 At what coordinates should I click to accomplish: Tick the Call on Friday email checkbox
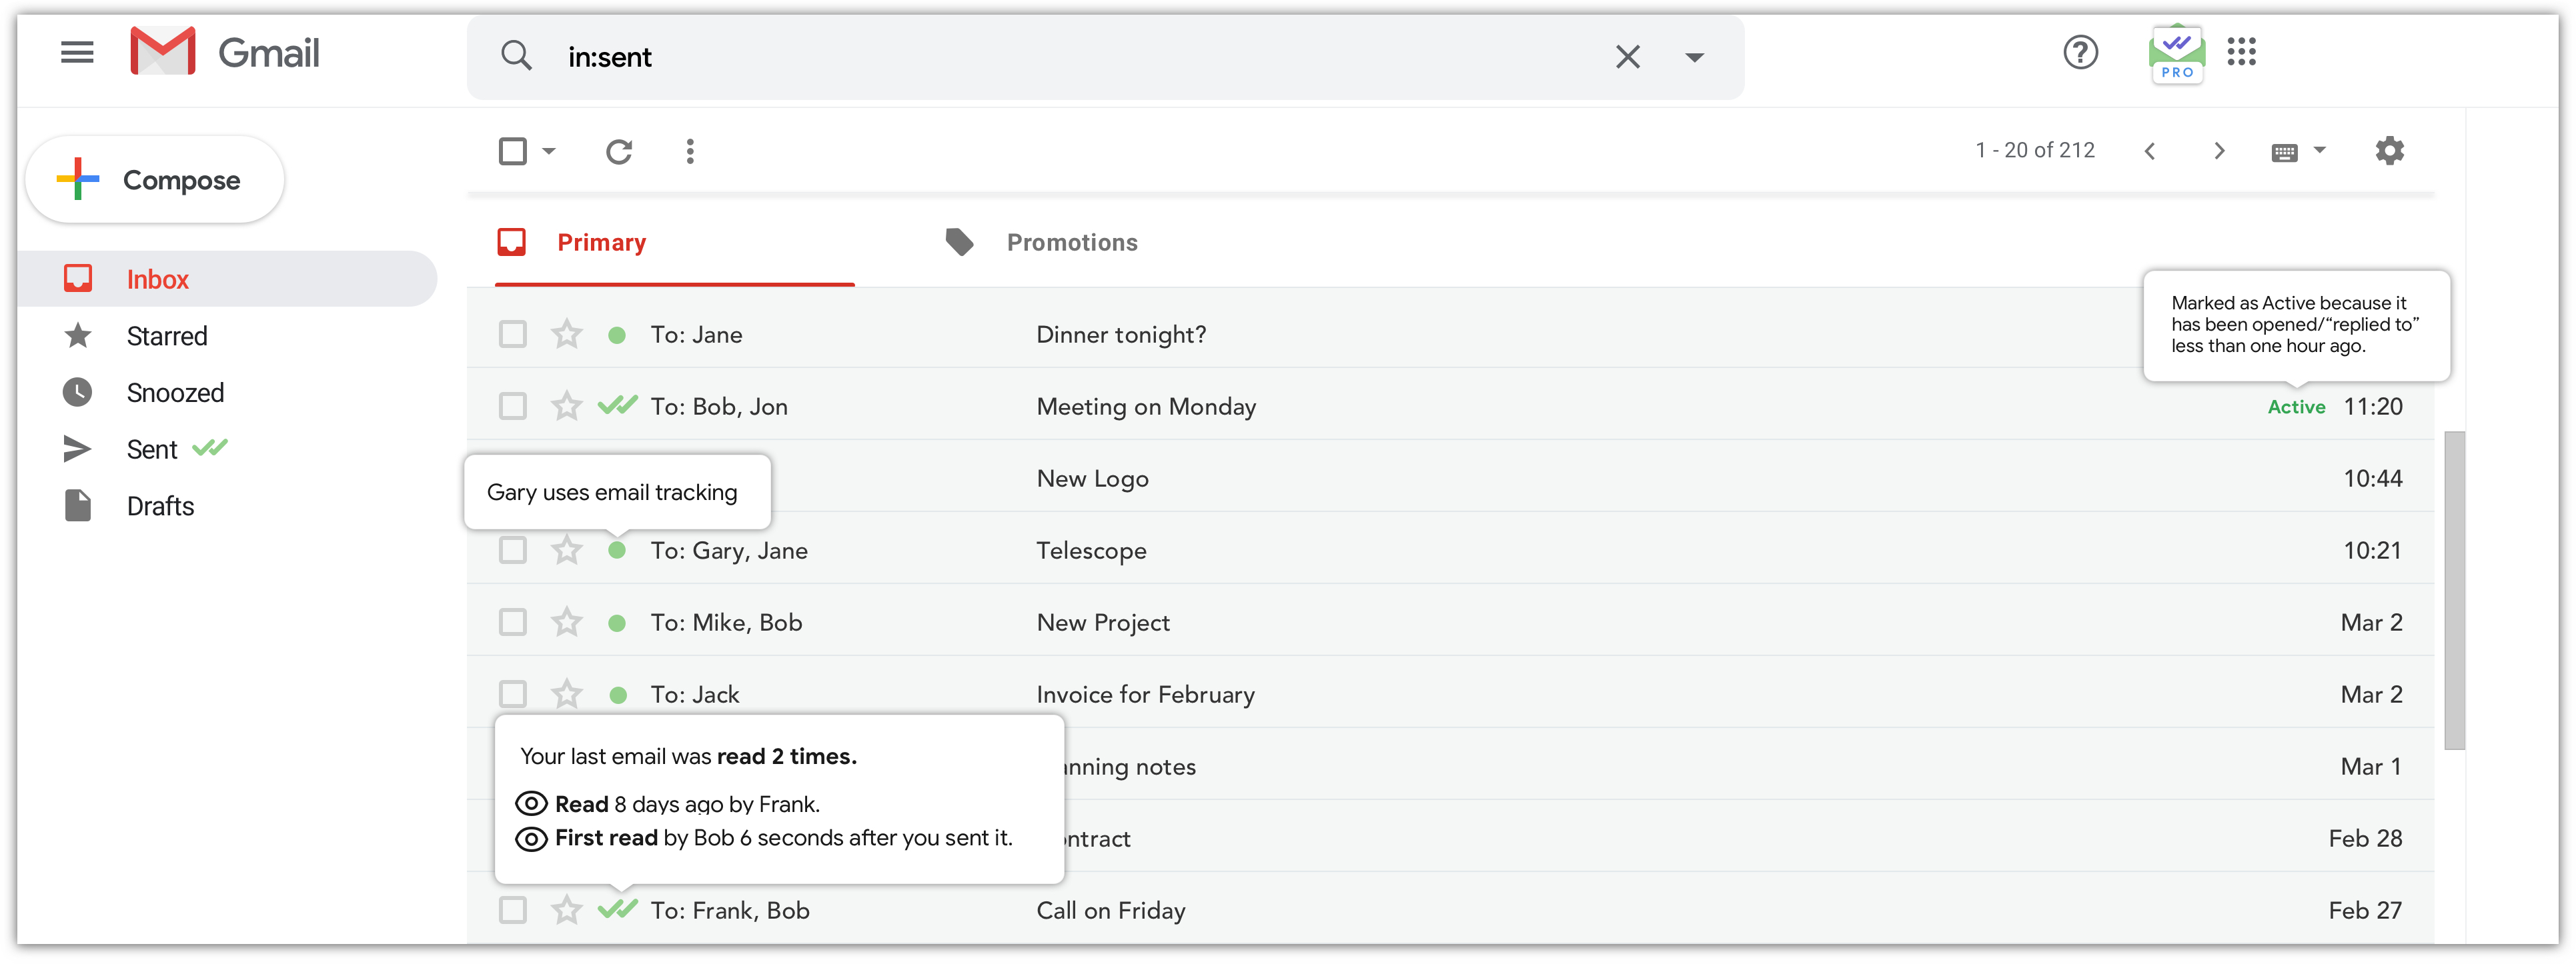click(x=513, y=911)
